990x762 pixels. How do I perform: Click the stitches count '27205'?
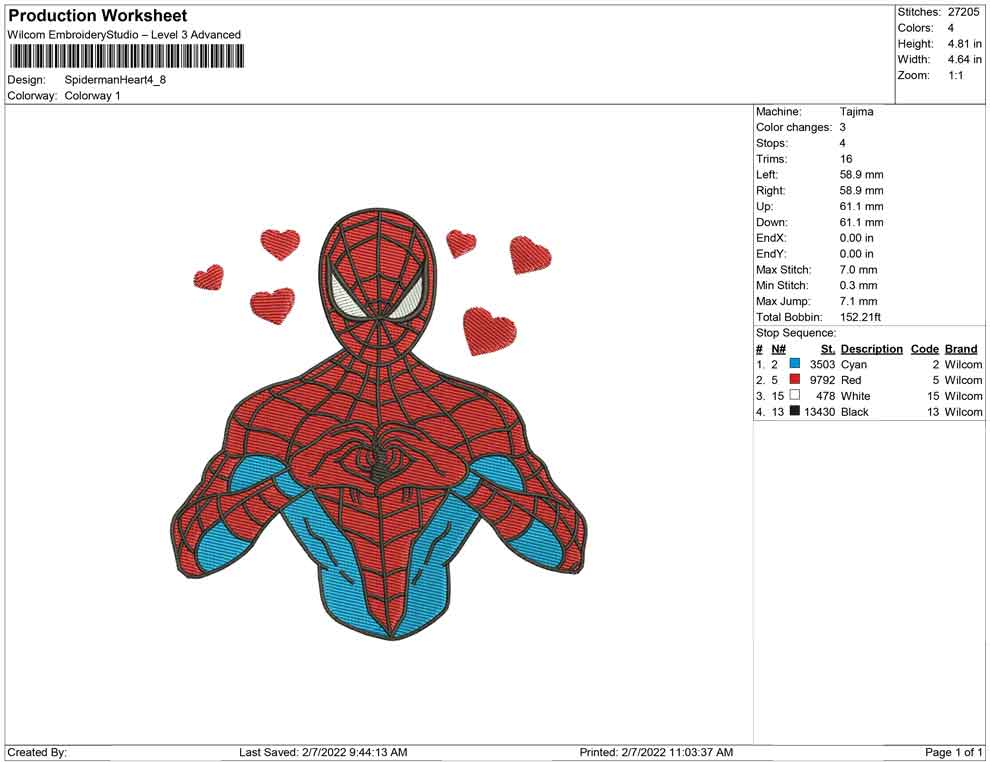(x=963, y=12)
